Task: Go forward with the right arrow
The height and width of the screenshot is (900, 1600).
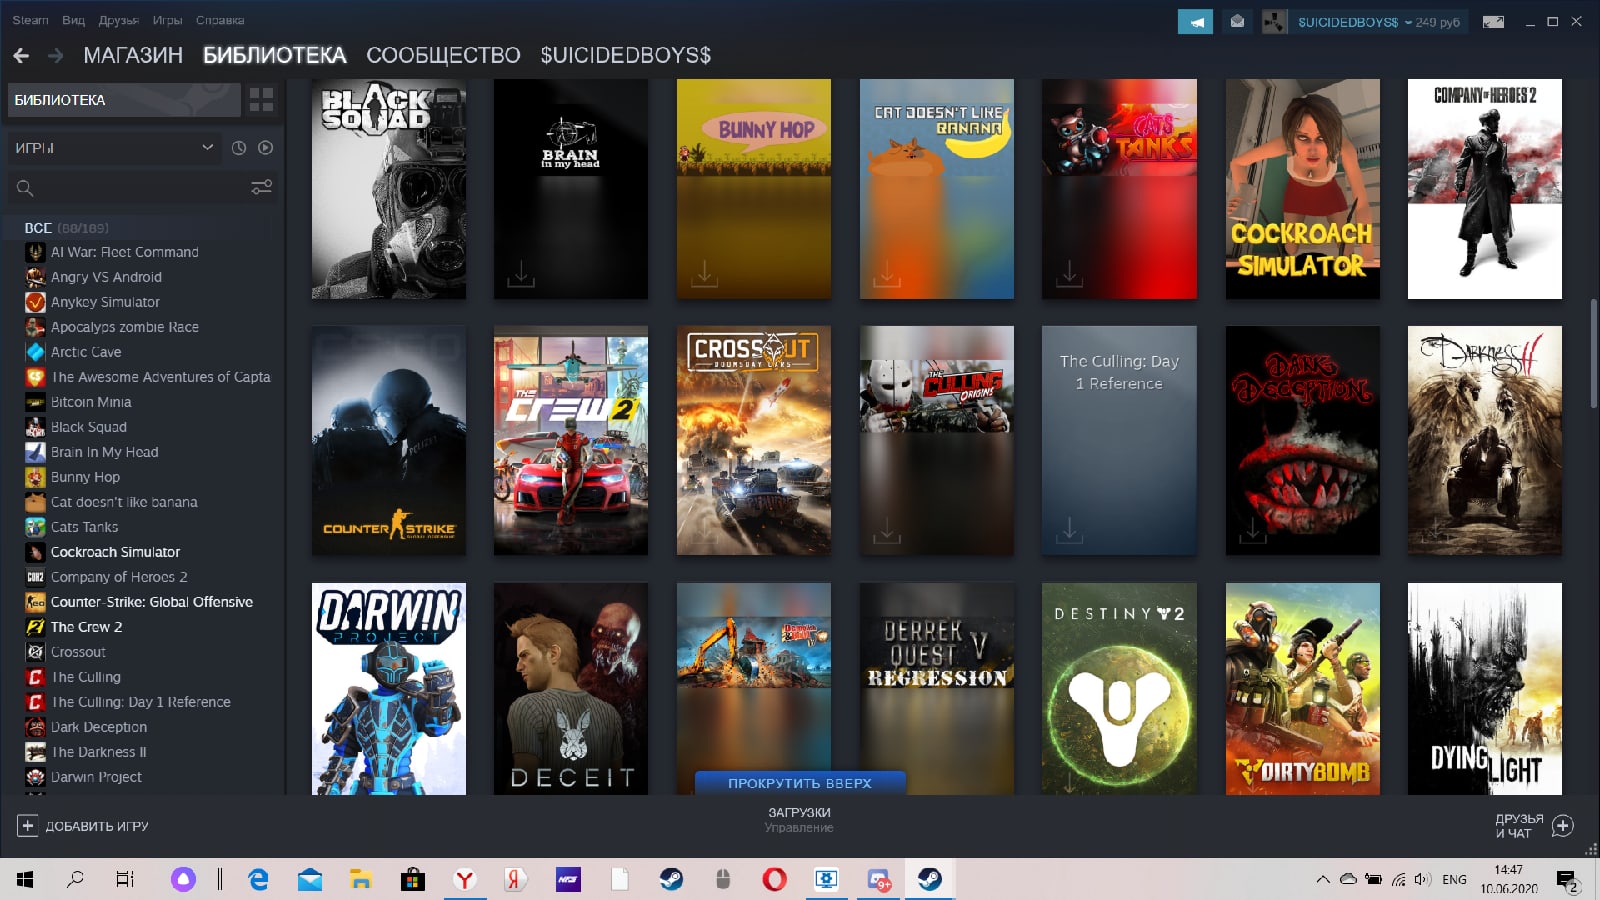Action: [x=55, y=55]
